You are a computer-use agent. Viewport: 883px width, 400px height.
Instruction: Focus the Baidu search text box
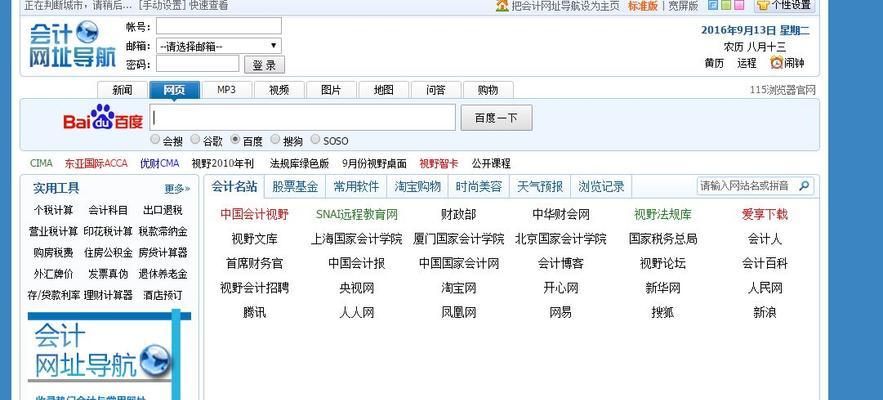pyautogui.click(x=302, y=118)
